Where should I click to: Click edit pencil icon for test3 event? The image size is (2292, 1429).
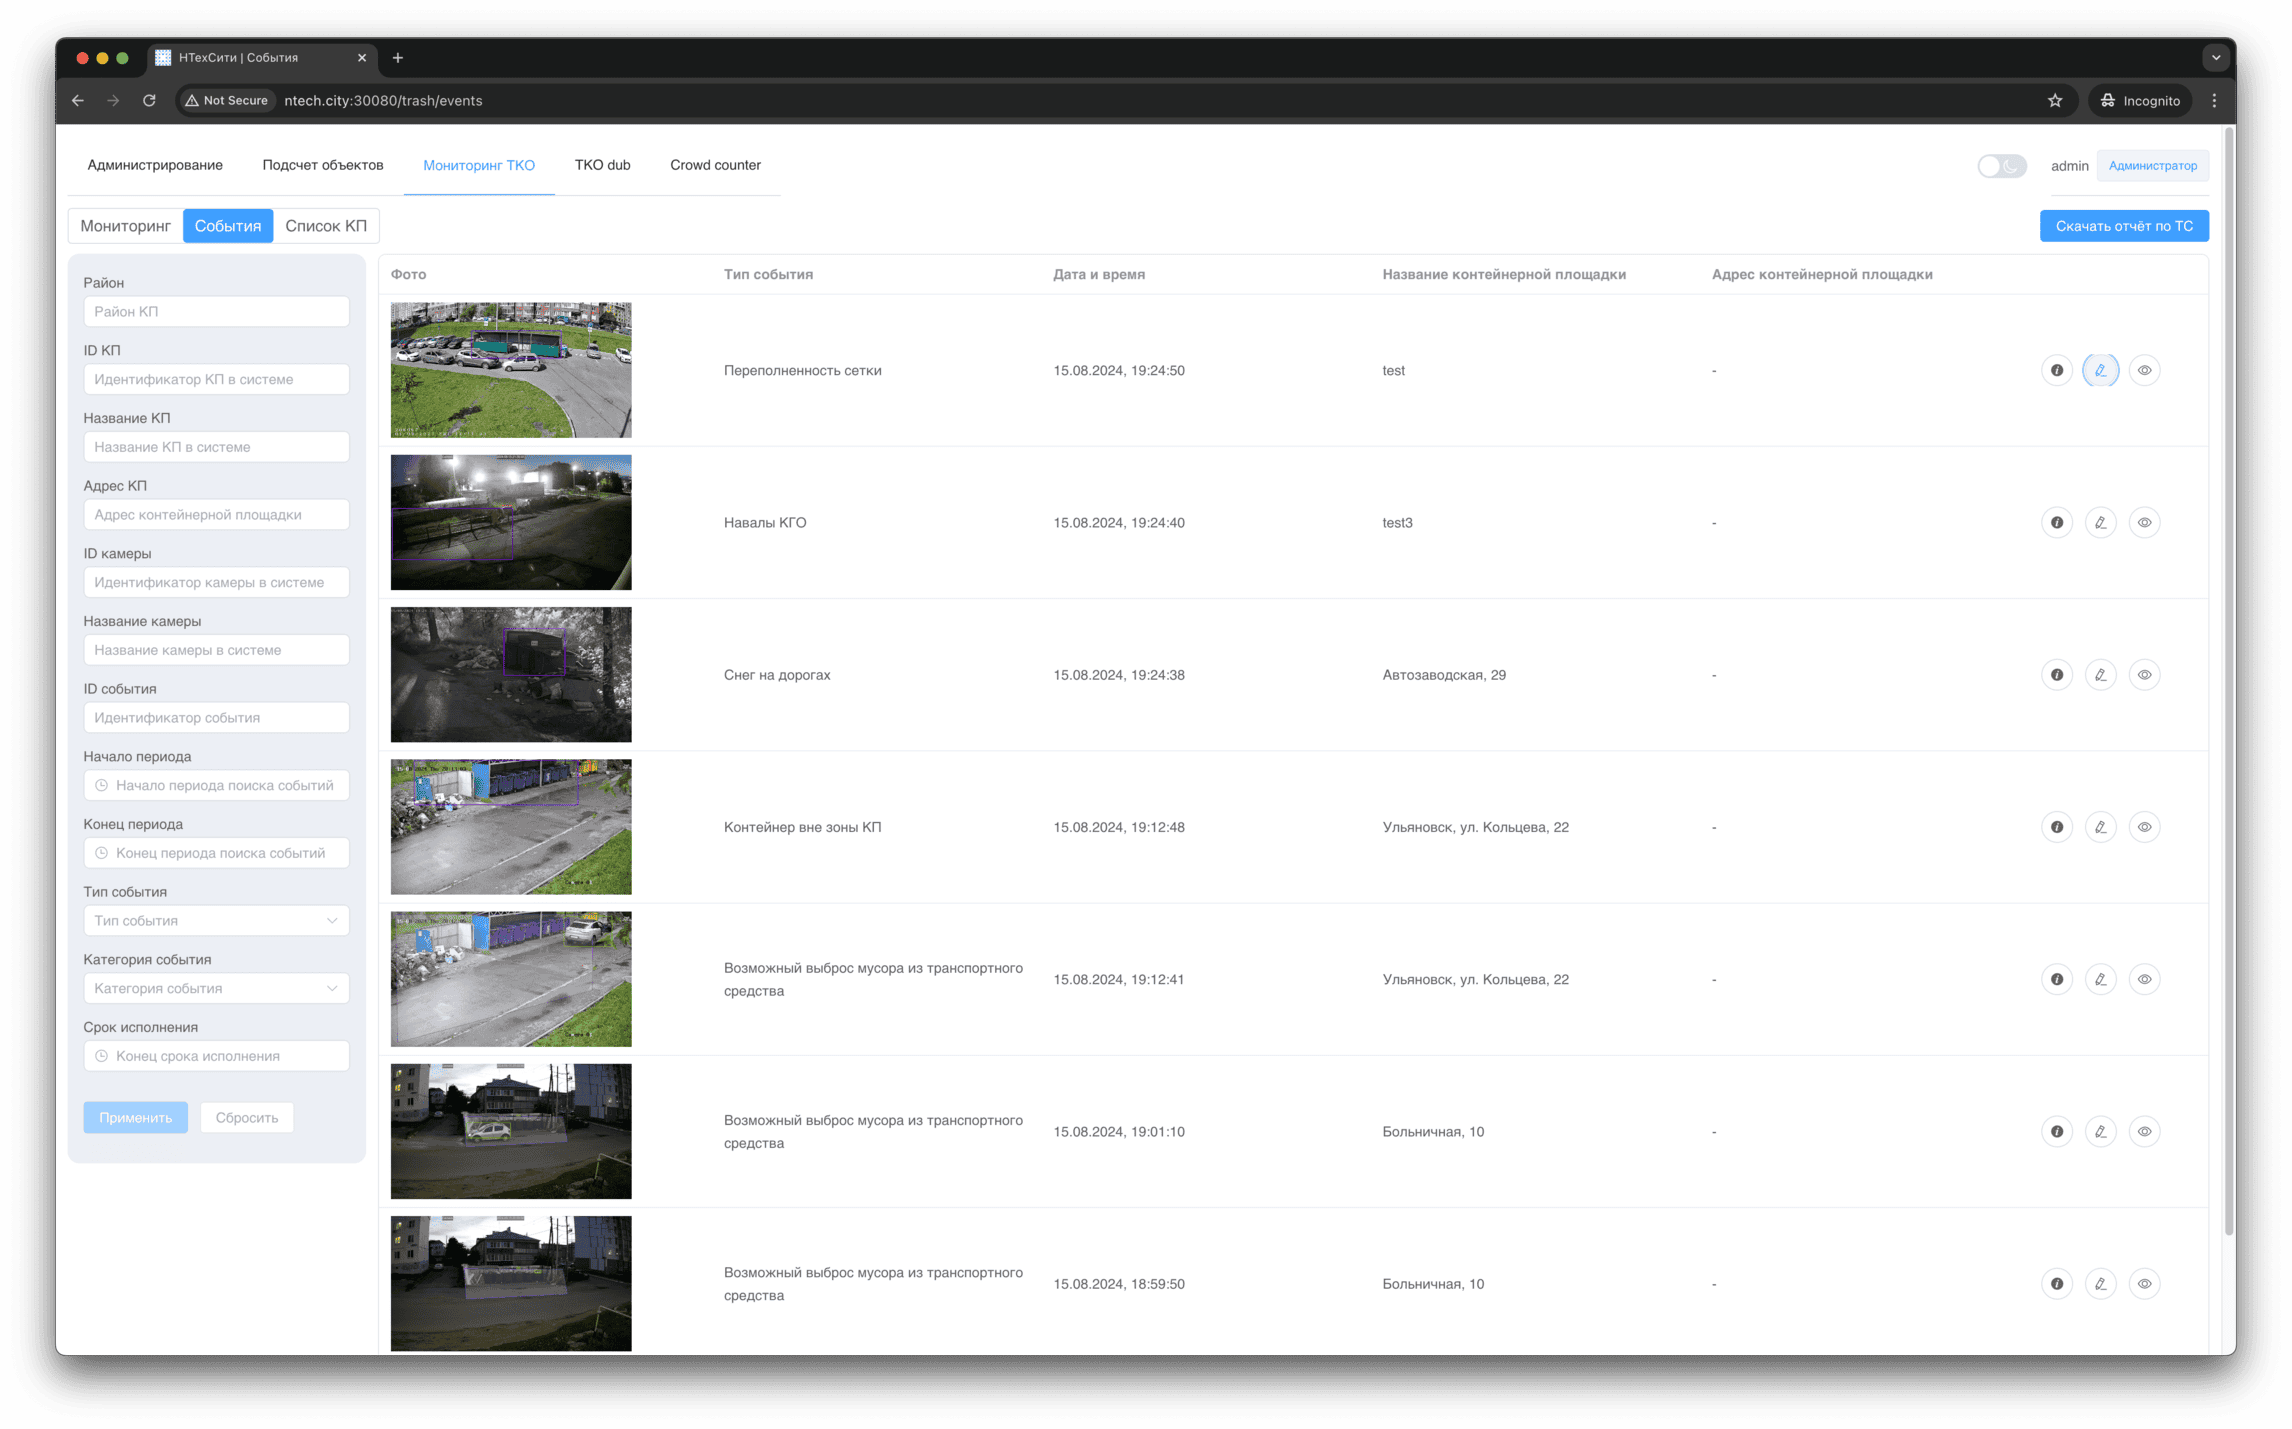(2100, 522)
